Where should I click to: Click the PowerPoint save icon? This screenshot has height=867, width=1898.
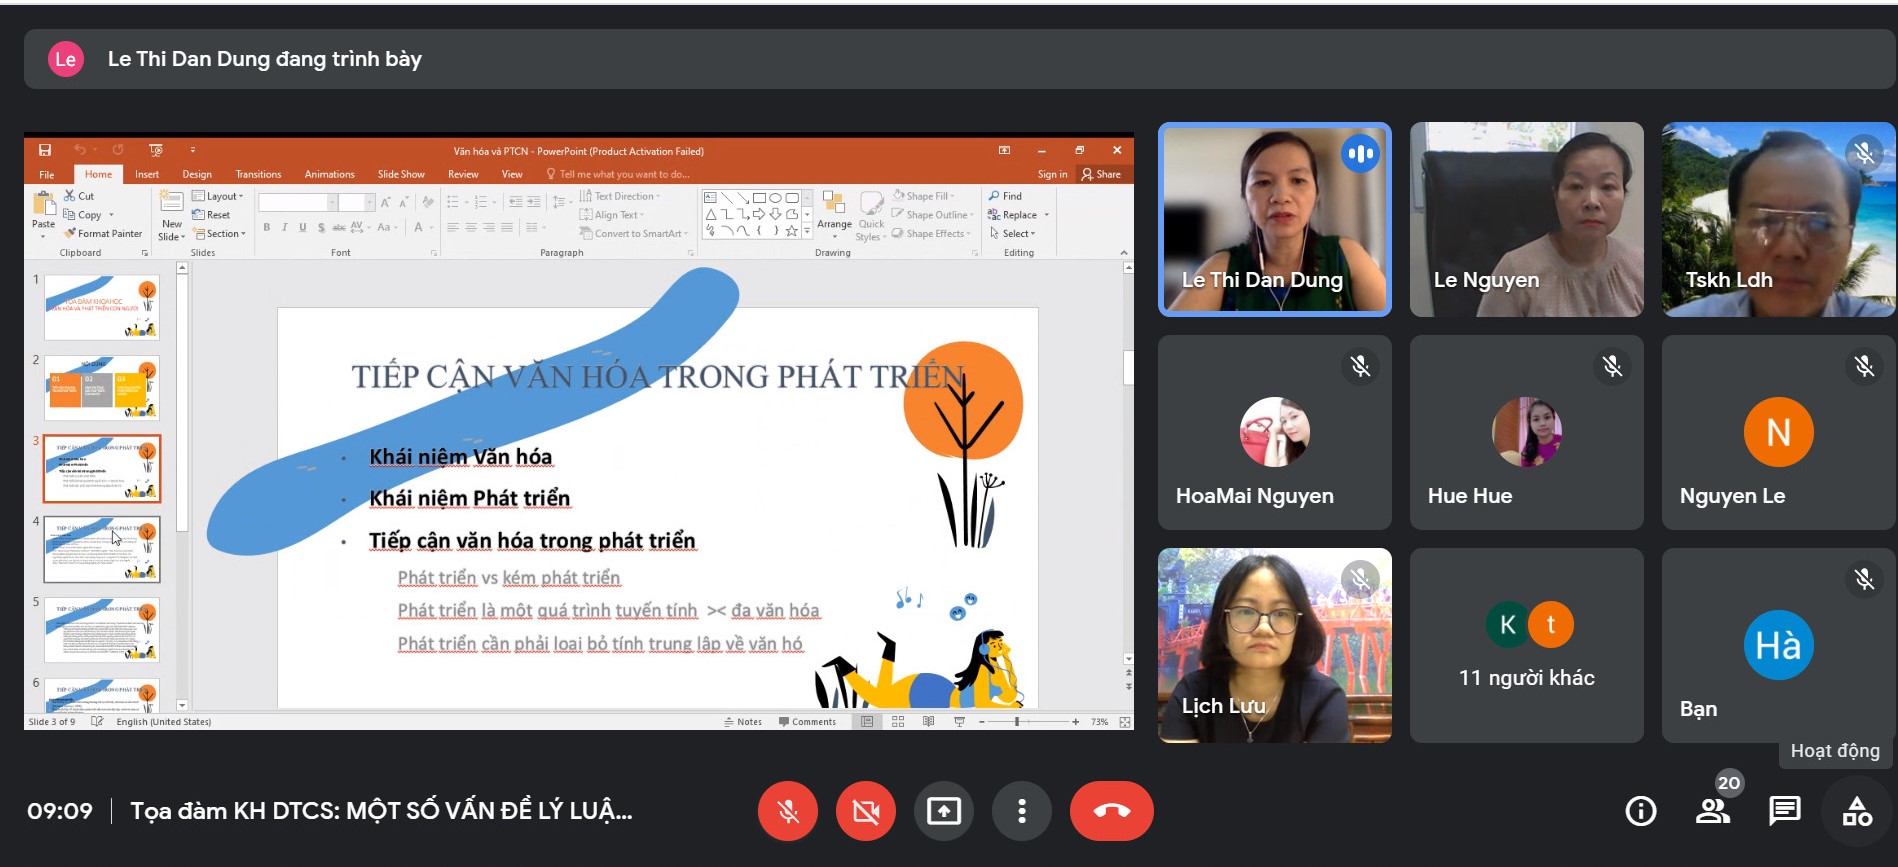(45, 151)
